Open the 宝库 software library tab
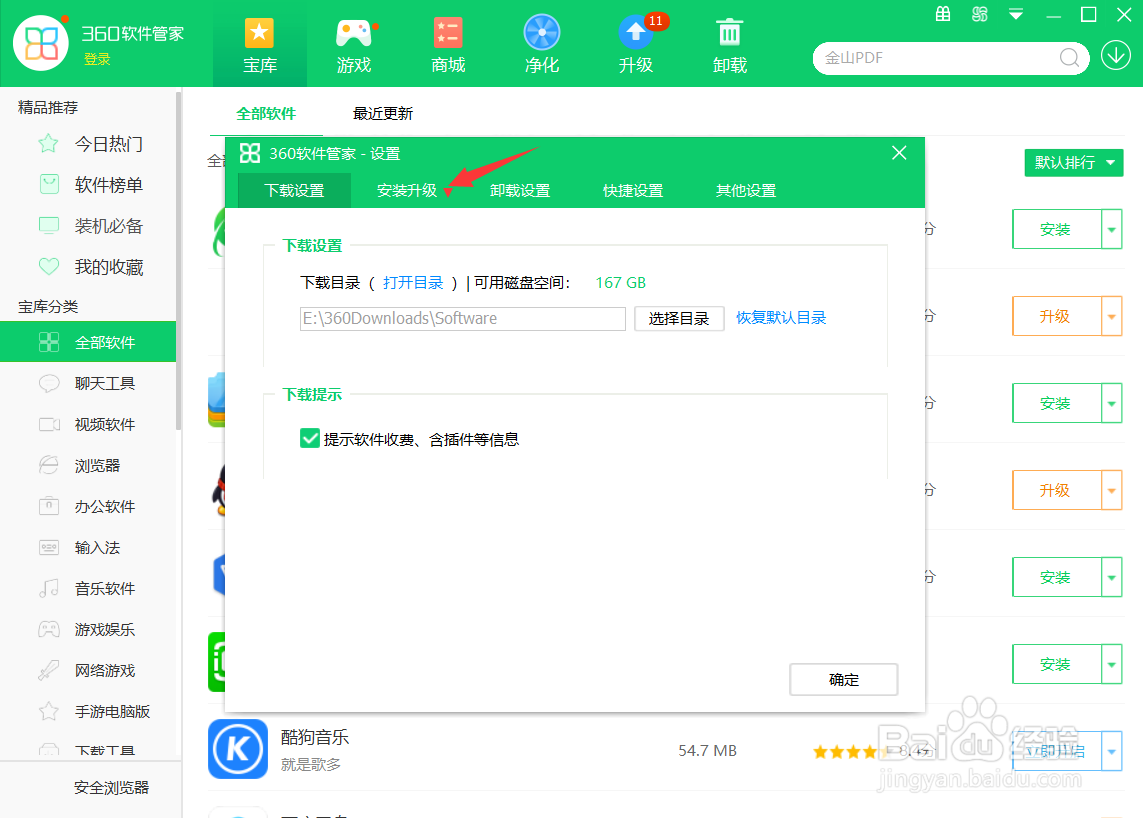1143x818 pixels. (x=260, y=45)
